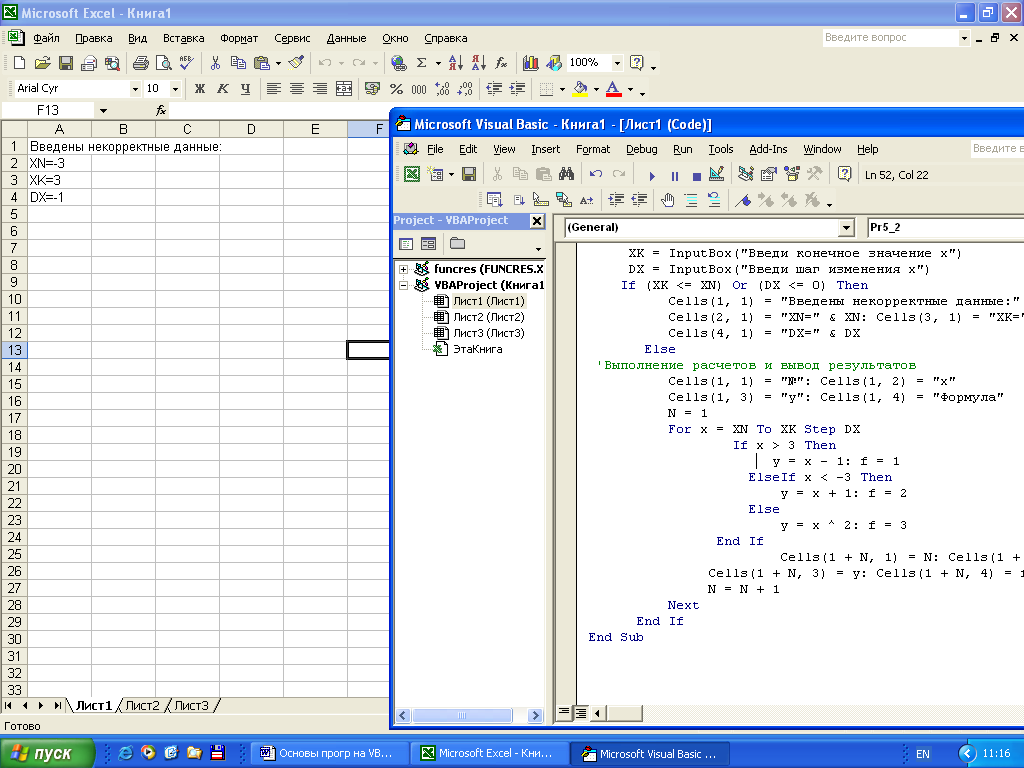Screen dimensions: 1024x768
Task: Toggle right text alignment in Excel
Action: tap(319, 89)
